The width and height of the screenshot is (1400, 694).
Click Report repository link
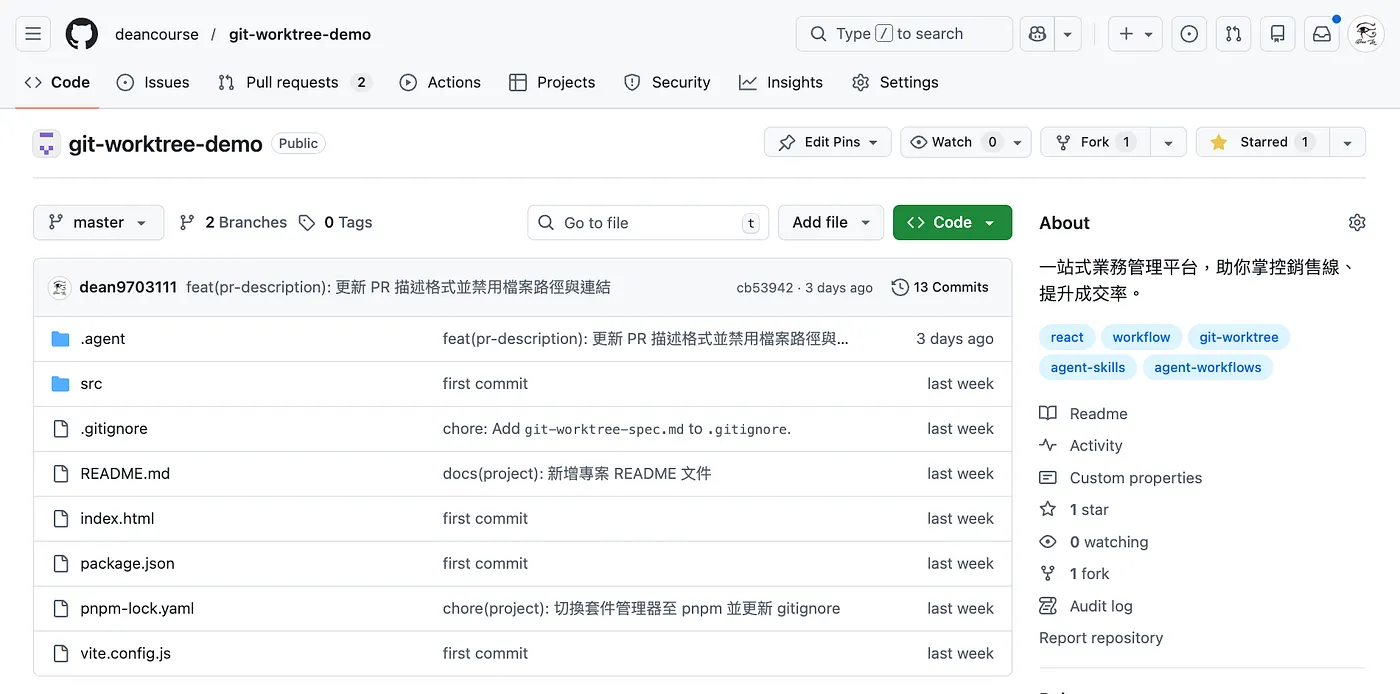click(1101, 638)
